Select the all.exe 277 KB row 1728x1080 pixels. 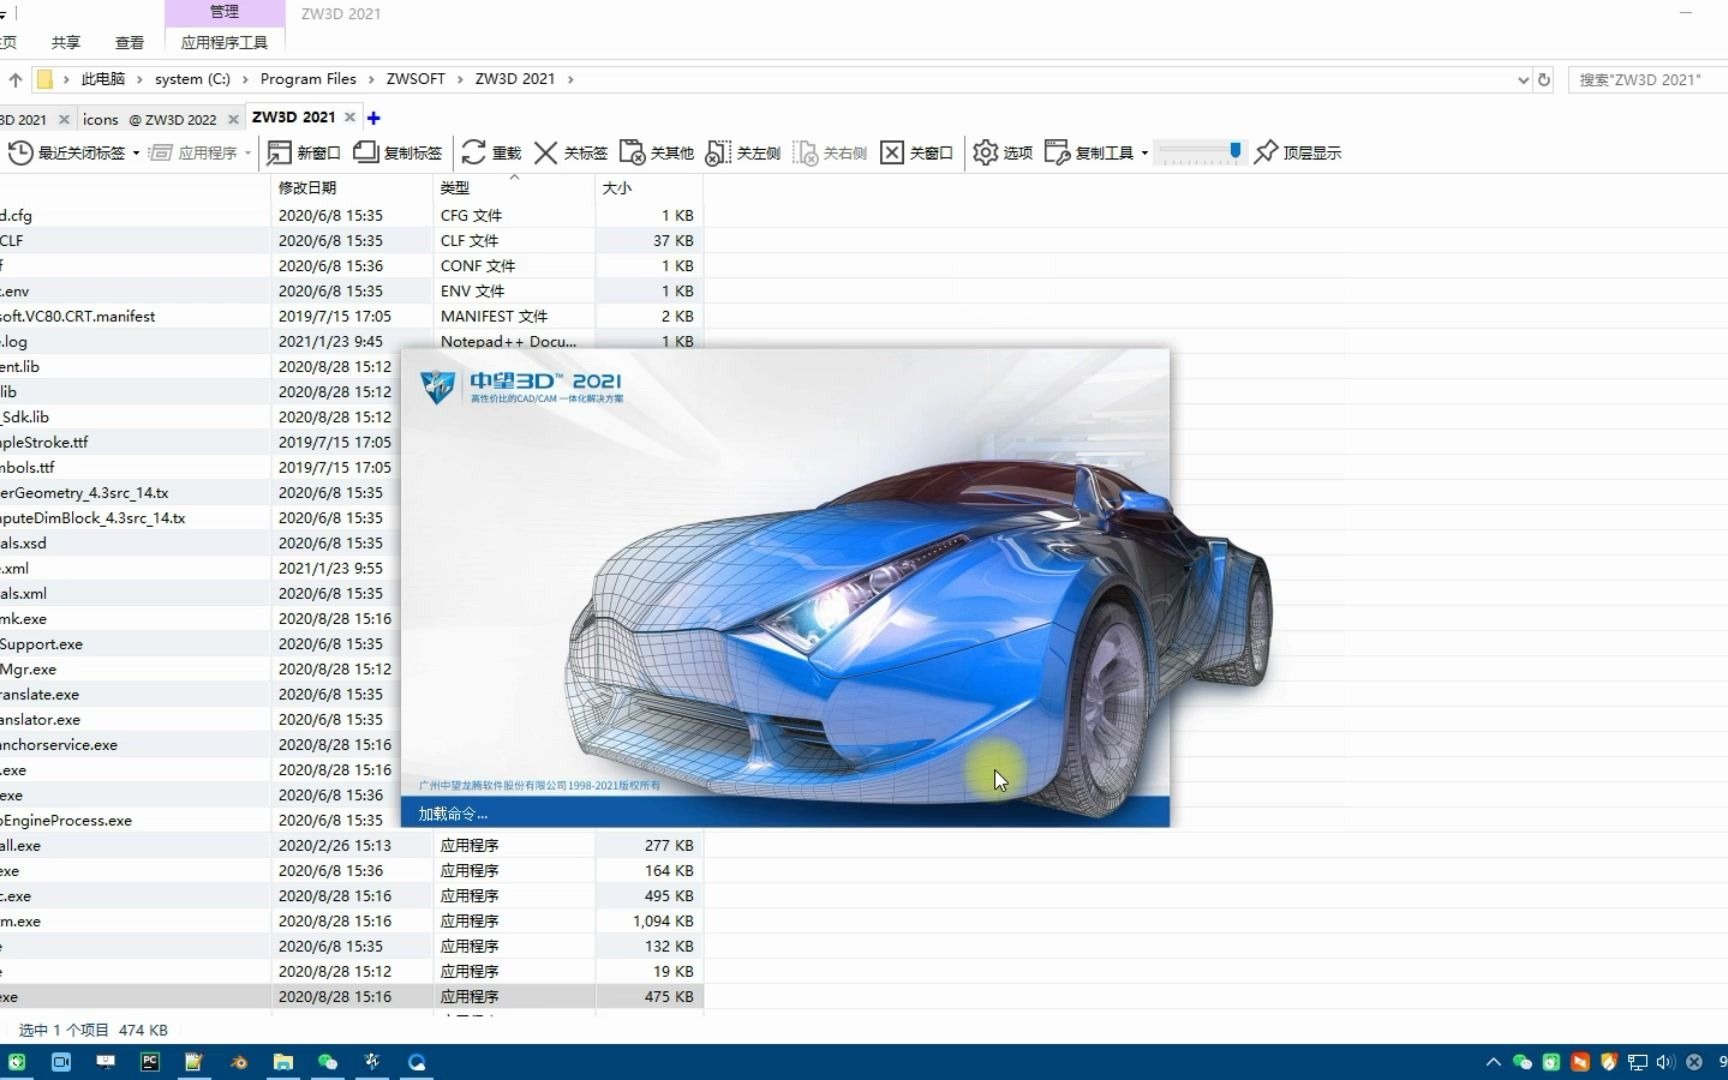[351, 846]
